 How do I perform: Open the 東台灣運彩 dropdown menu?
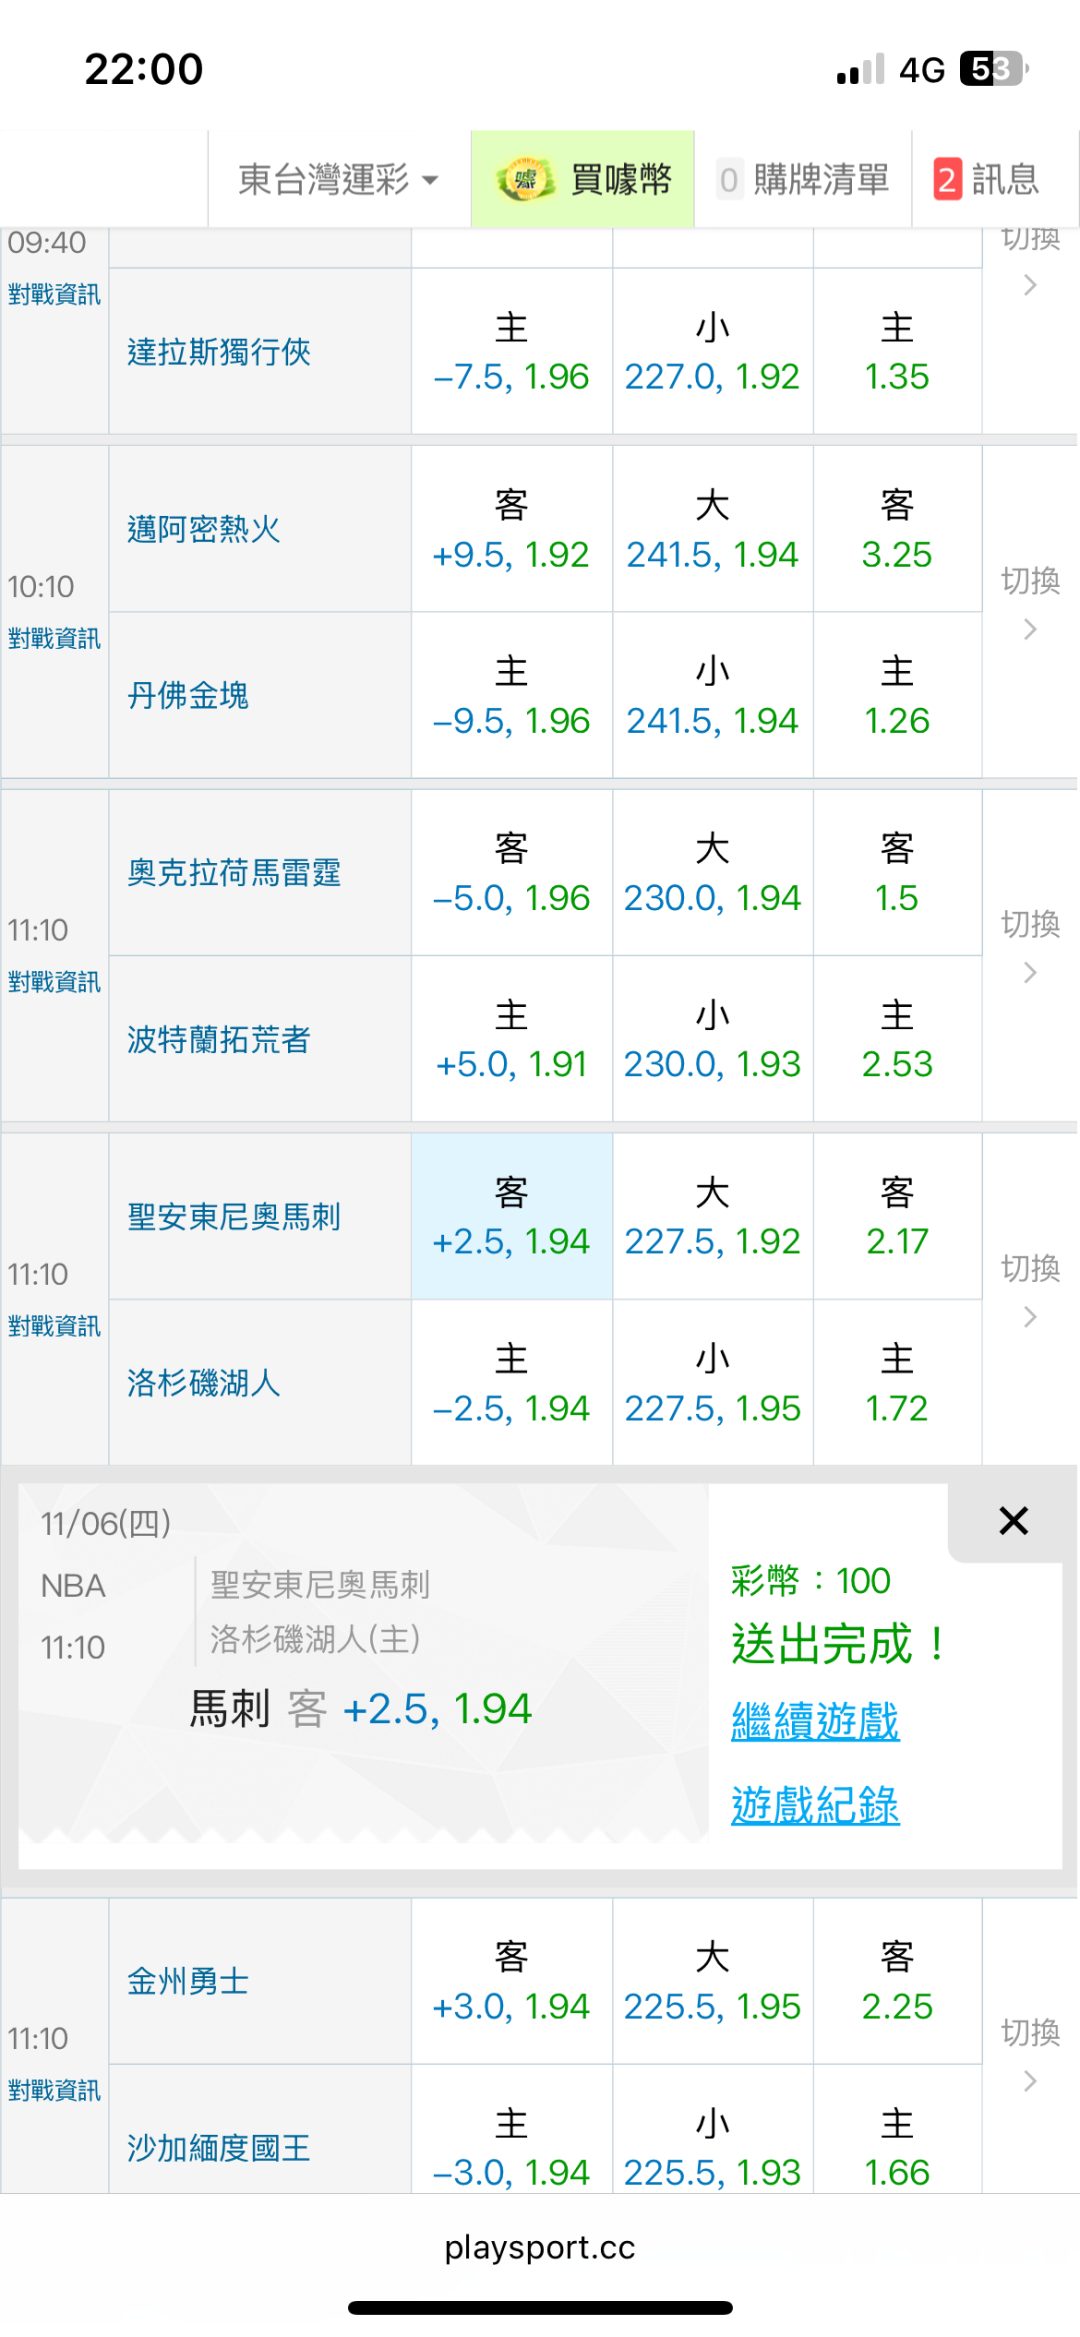[x=338, y=180]
